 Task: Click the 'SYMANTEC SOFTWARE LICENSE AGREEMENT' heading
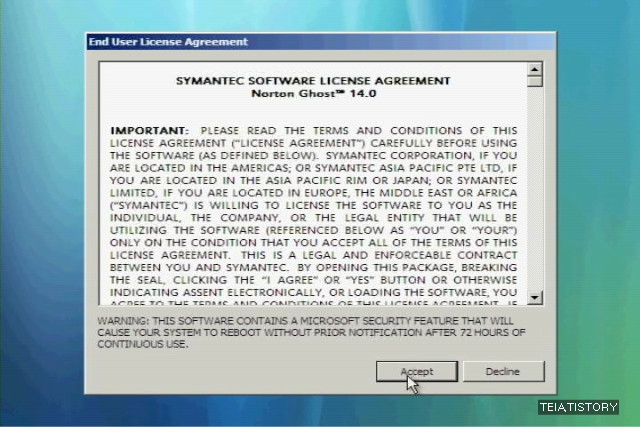[x=313, y=81]
